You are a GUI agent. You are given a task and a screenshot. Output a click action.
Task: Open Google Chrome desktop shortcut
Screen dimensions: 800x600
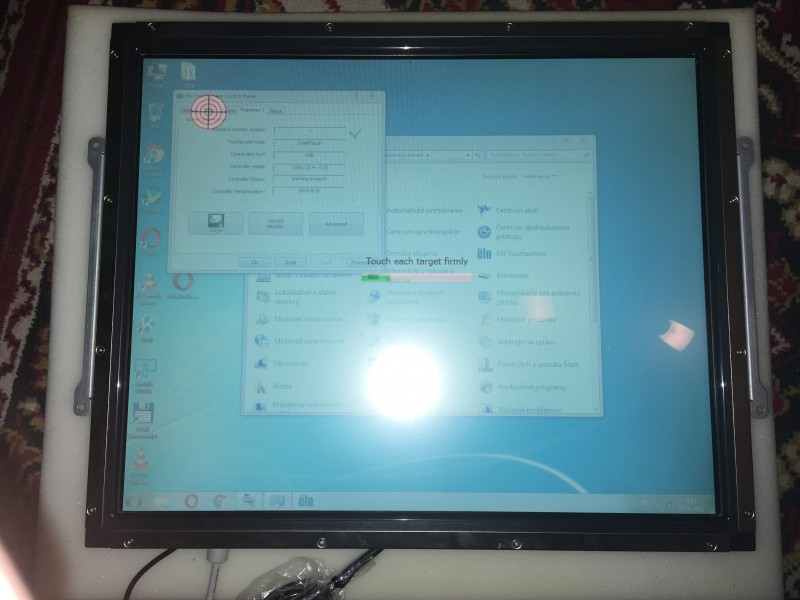pyautogui.click(x=153, y=155)
